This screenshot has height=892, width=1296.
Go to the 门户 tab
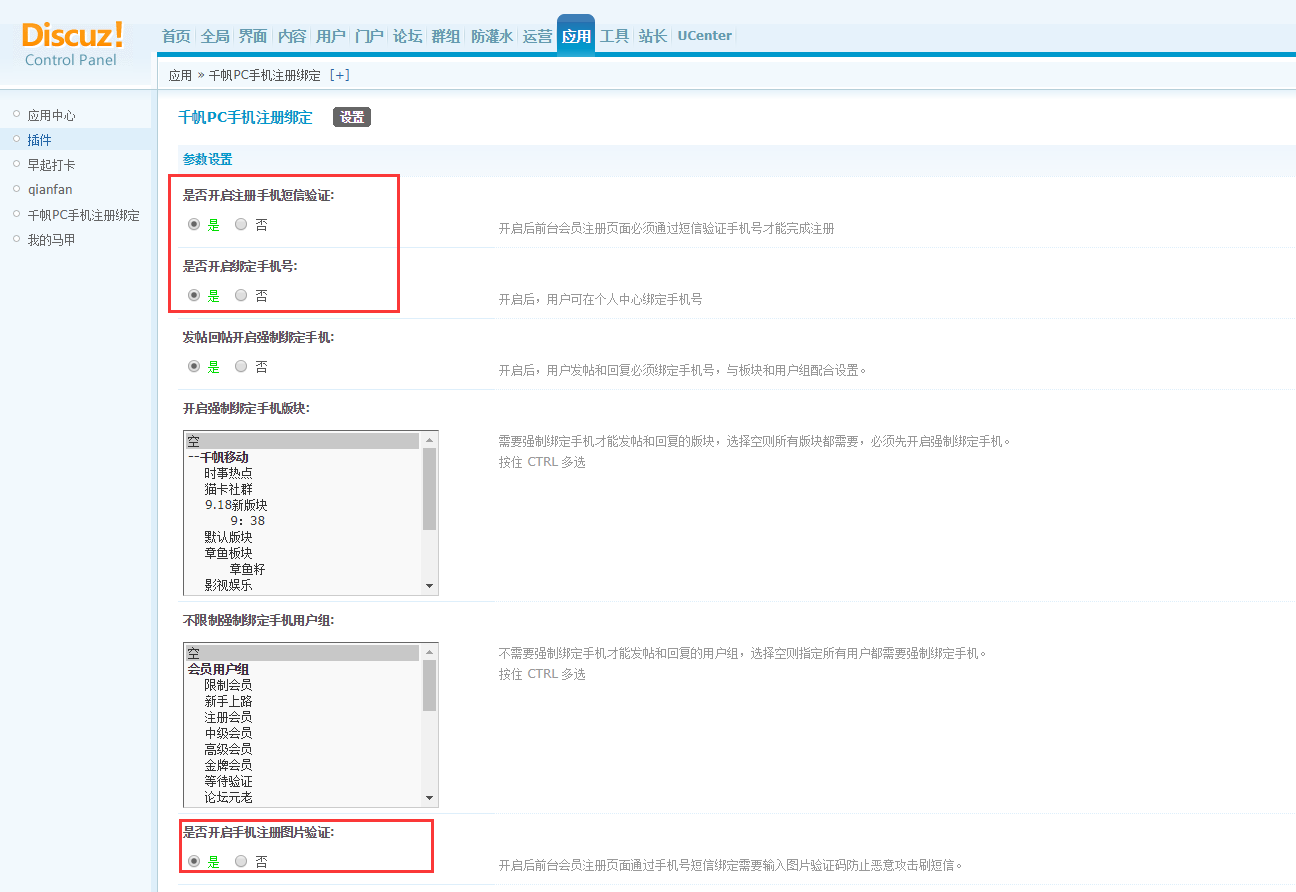[x=369, y=36]
